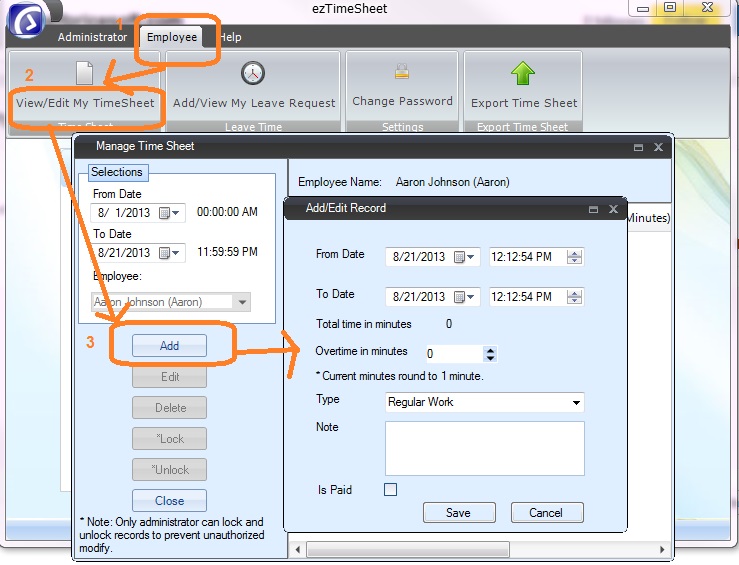Screen dimensions: 739x565
Task: Open the Administrator menu tab
Action: pyautogui.click(x=92, y=37)
